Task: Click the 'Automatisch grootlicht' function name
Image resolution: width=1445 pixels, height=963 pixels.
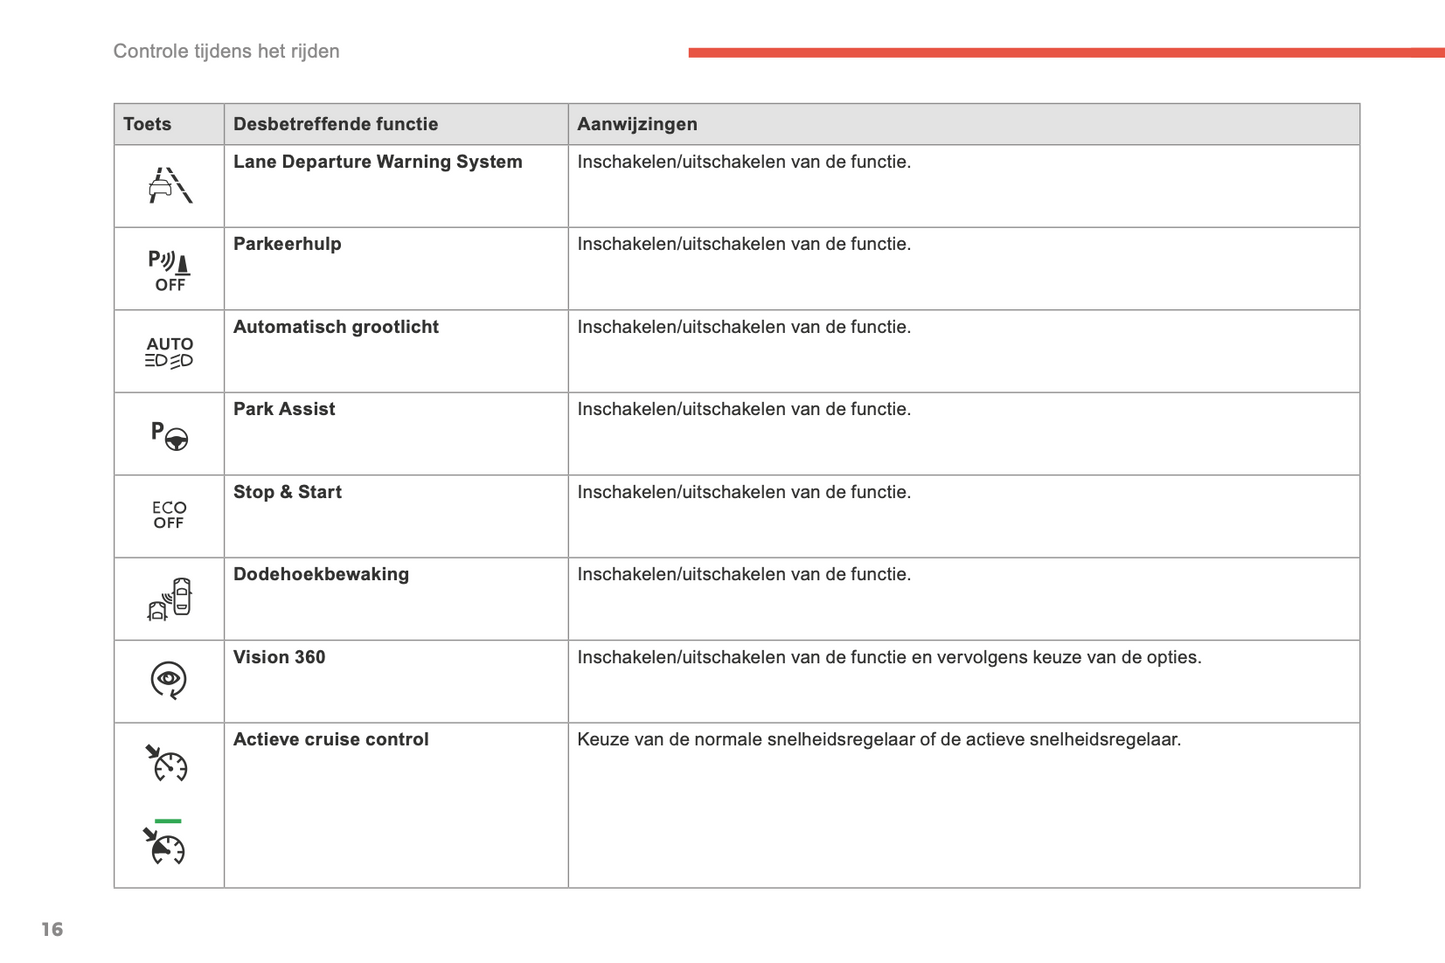Action: [335, 327]
